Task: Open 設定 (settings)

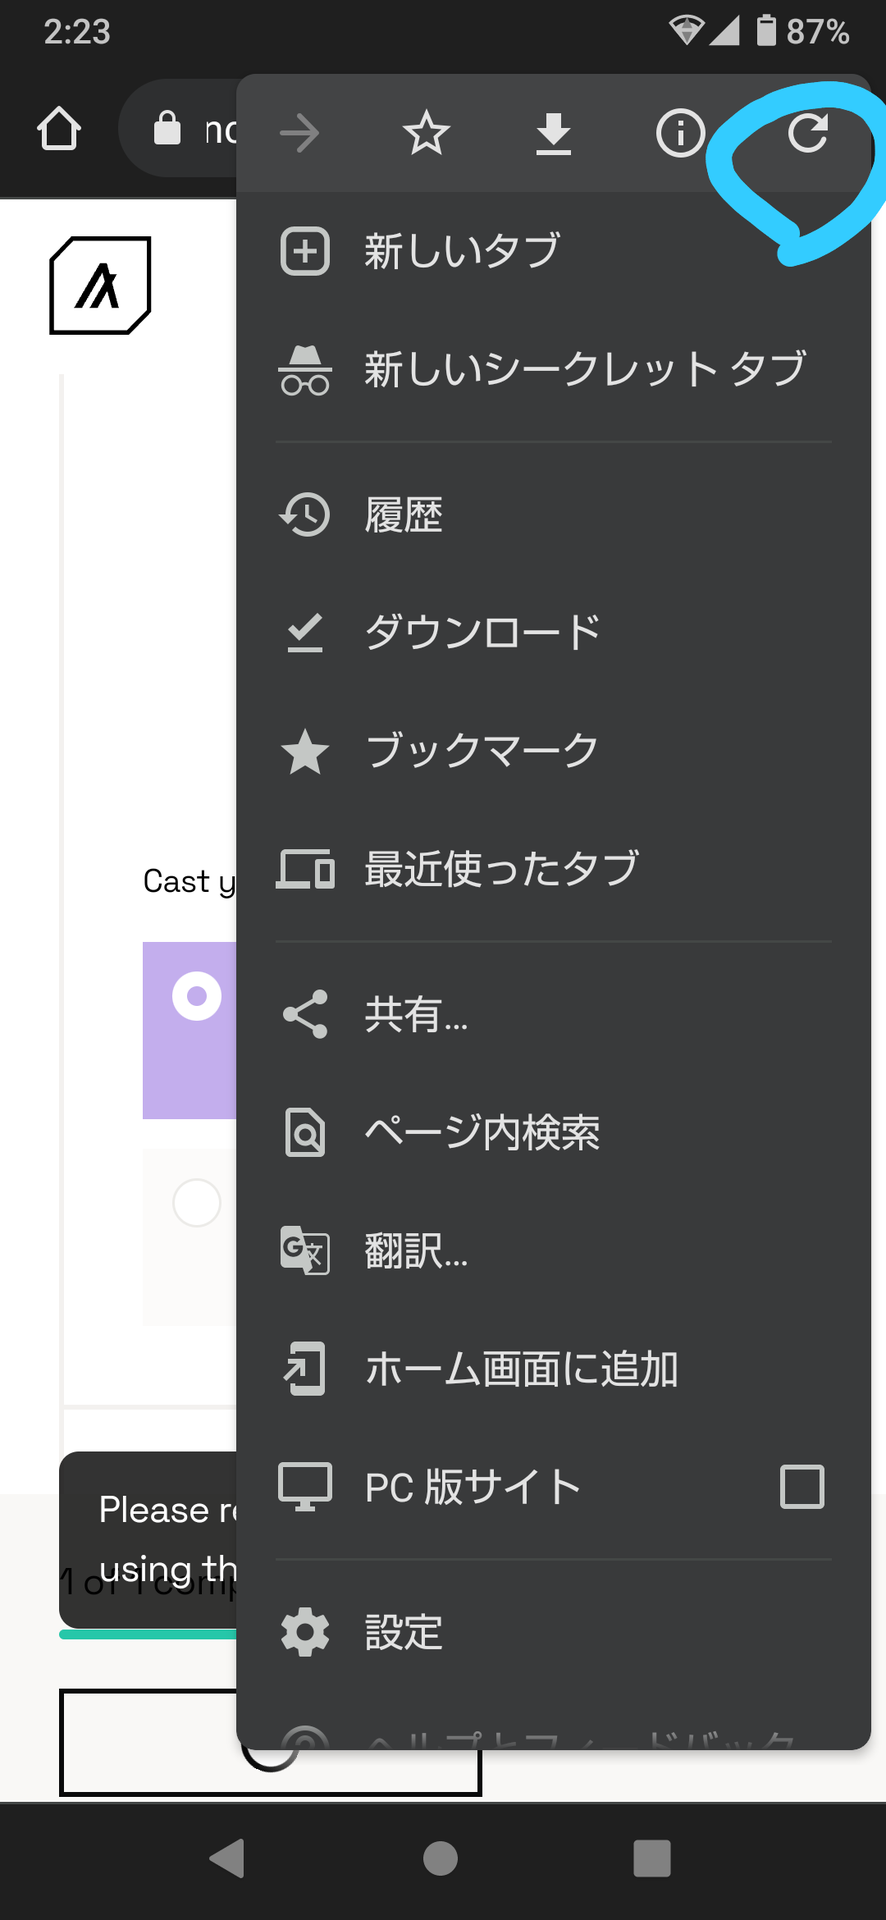Action: (553, 1633)
